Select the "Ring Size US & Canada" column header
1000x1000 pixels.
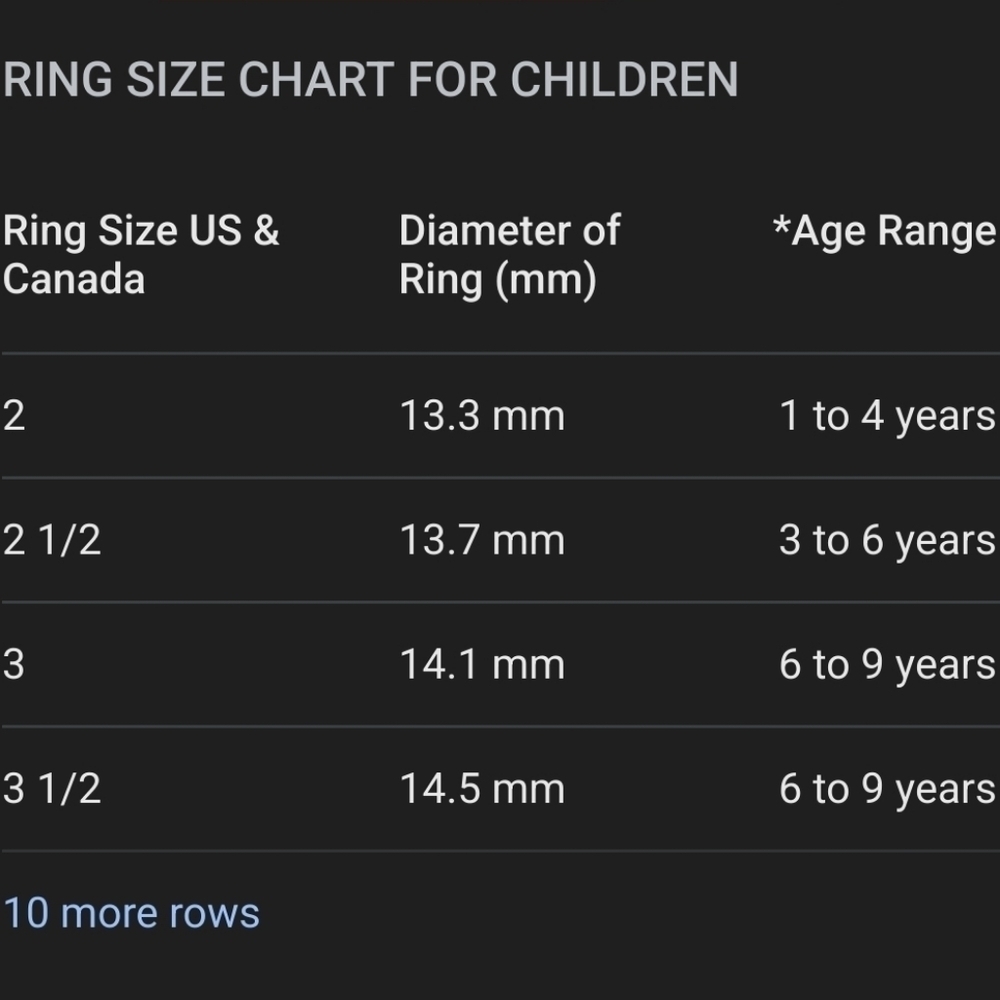point(142,254)
